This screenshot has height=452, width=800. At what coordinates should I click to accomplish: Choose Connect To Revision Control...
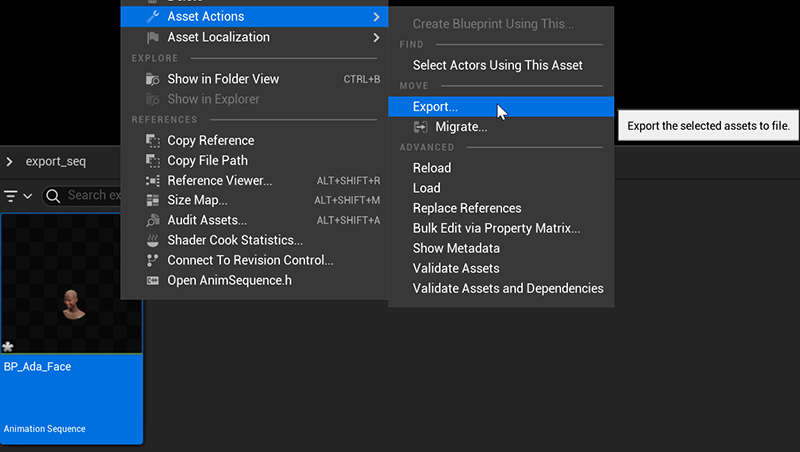tap(254, 260)
